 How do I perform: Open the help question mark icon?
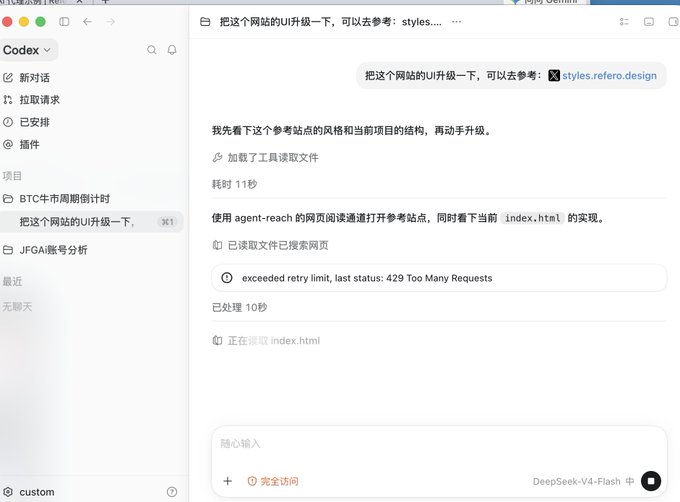click(172, 492)
